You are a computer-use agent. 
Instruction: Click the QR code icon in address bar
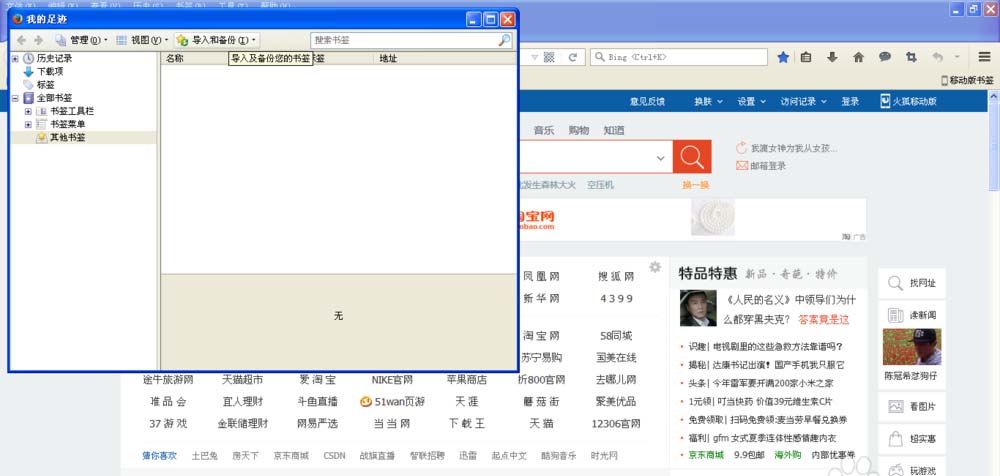coord(549,57)
